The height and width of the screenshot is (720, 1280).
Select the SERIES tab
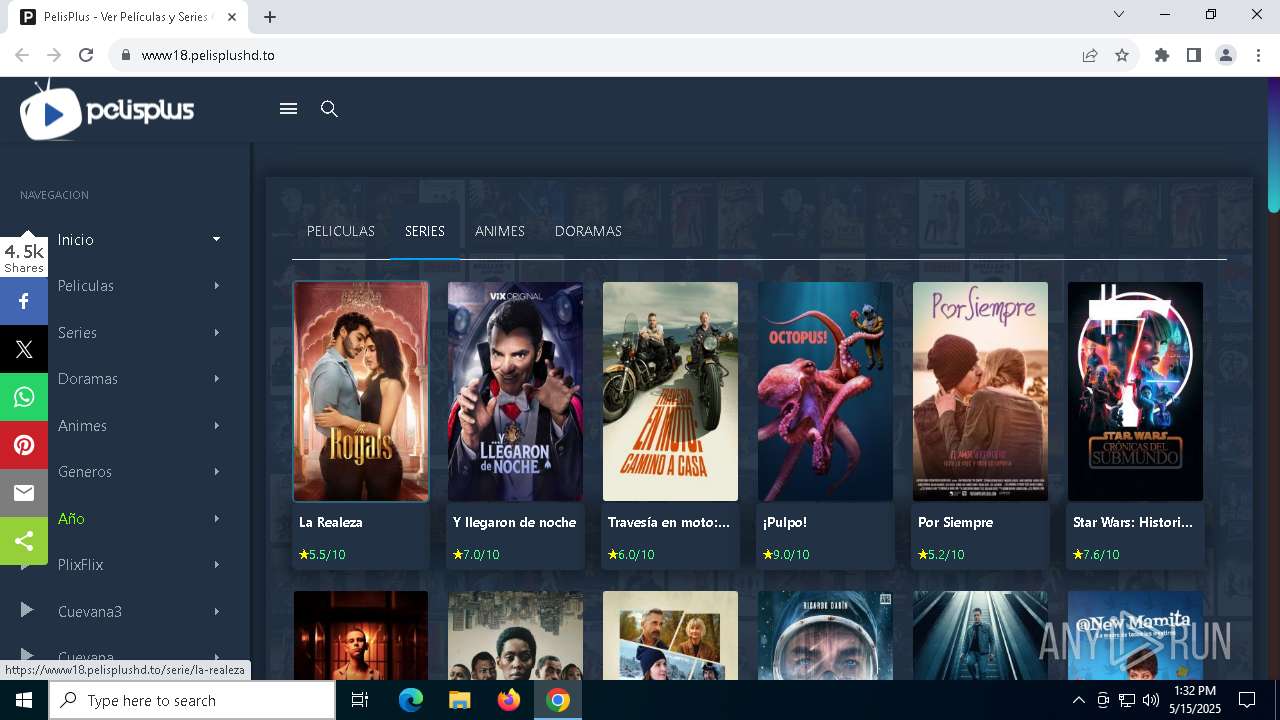point(425,231)
